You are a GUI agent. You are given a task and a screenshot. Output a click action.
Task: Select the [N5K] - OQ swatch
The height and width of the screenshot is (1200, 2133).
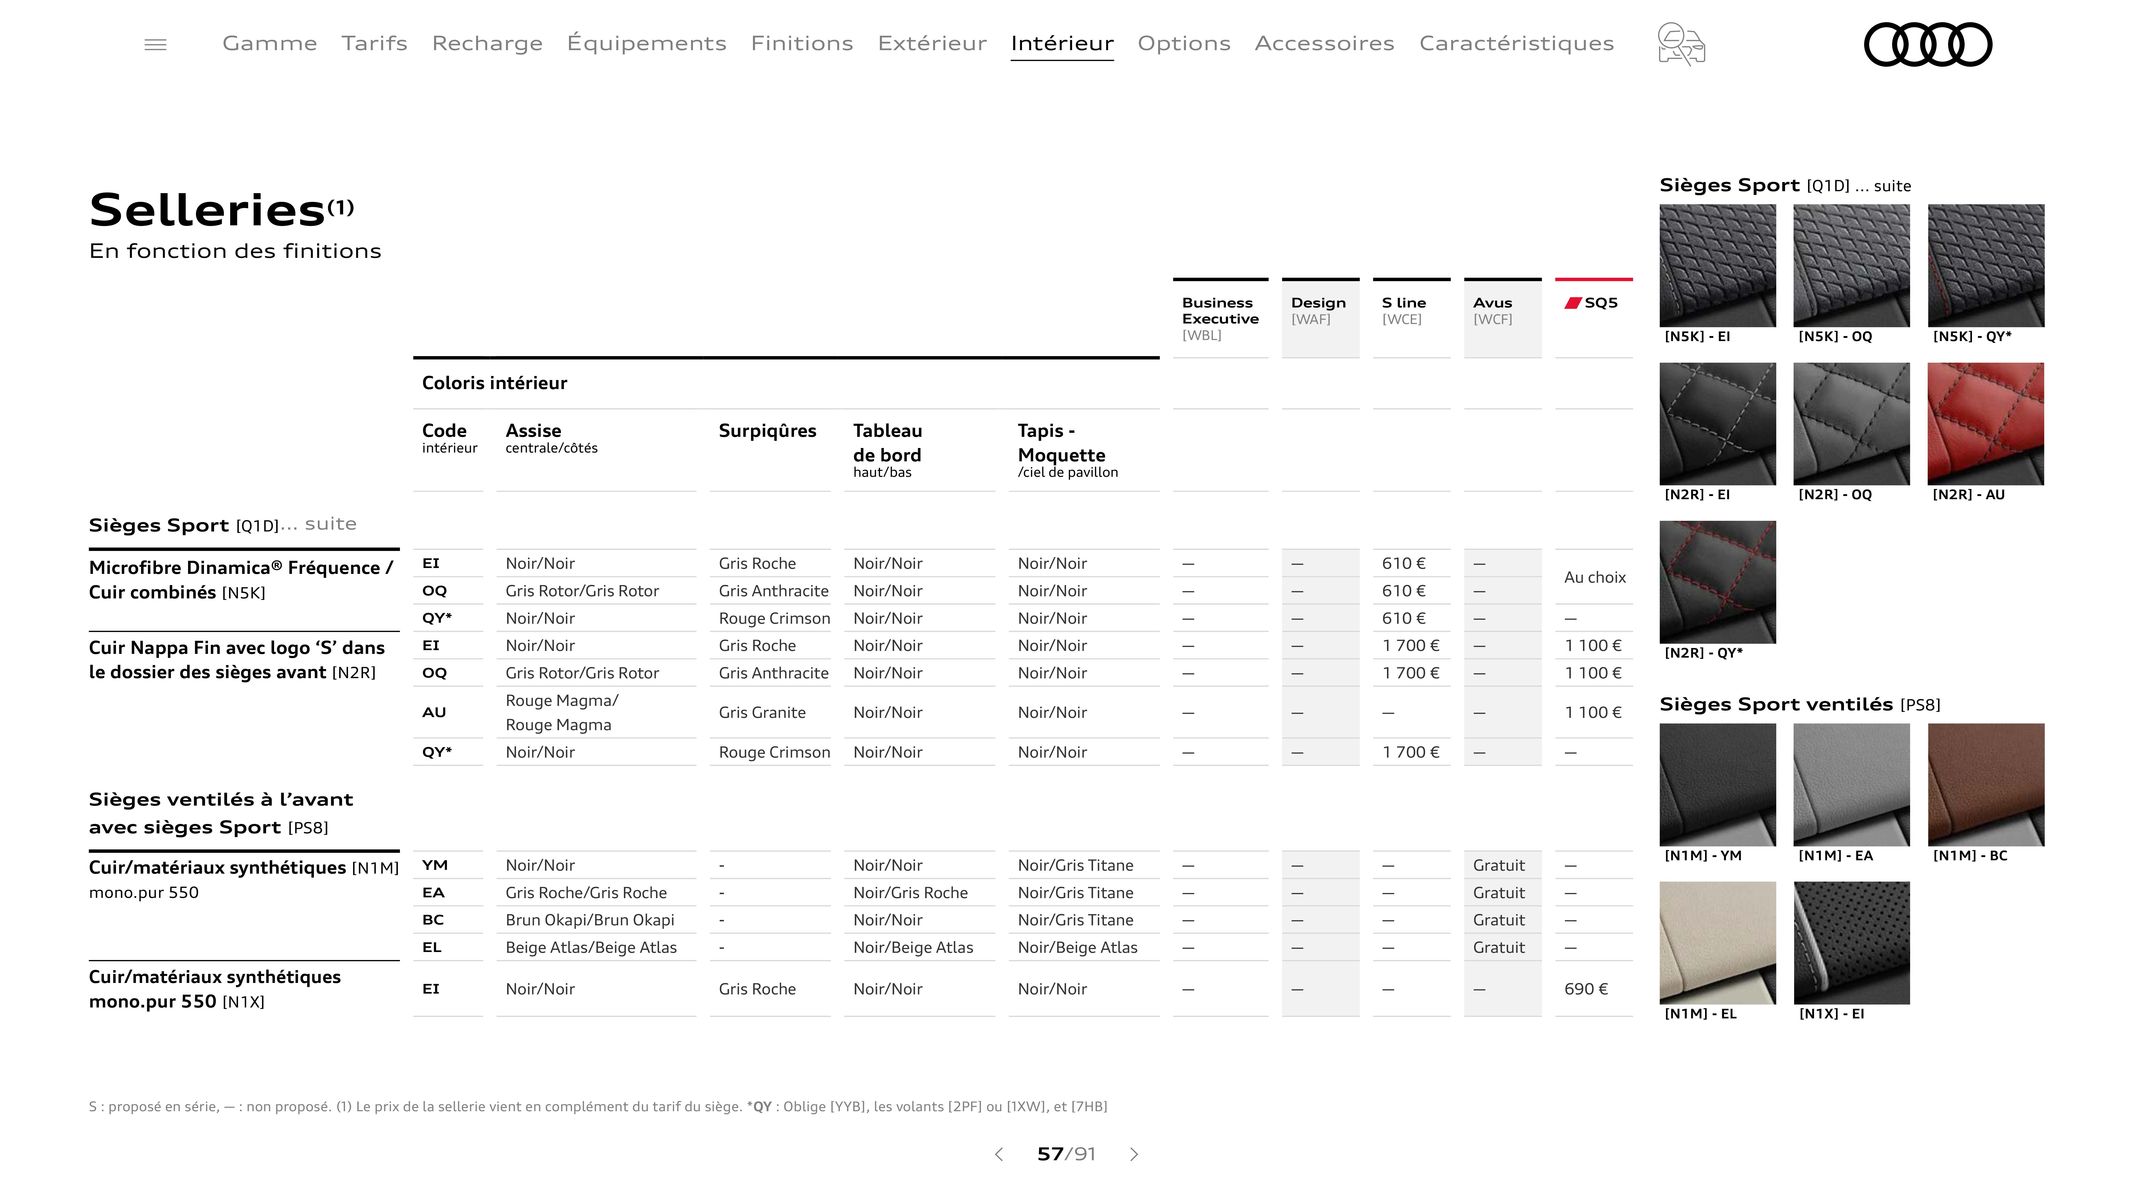click(x=1851, y=265)
